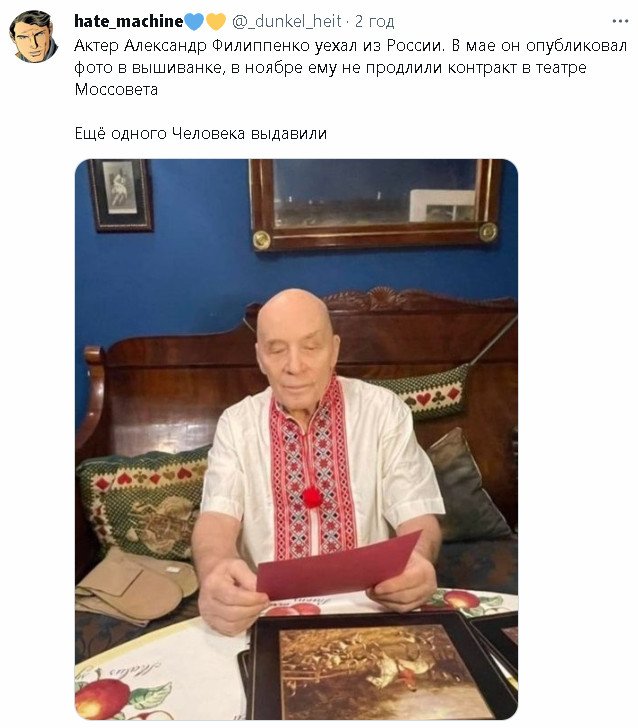The height and width of the screenshot is (728, 638).
Task: Open the tweet's three-dot more options menu
Action: click(x=620, y=21)
